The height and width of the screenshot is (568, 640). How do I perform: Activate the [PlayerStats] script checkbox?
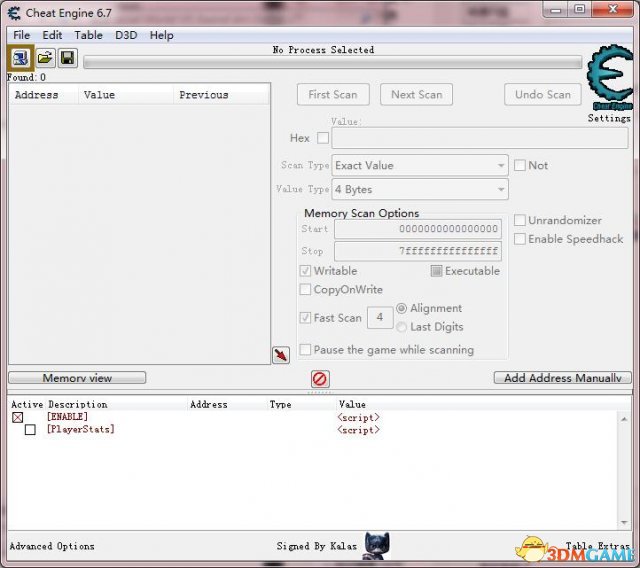[30, 430]
